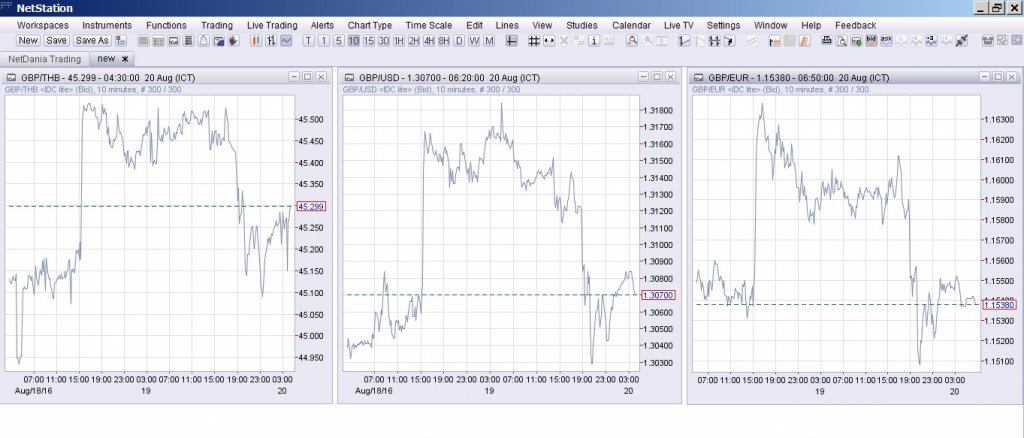
Task: Click the print icon in toolbar
Action: point(826,41)
